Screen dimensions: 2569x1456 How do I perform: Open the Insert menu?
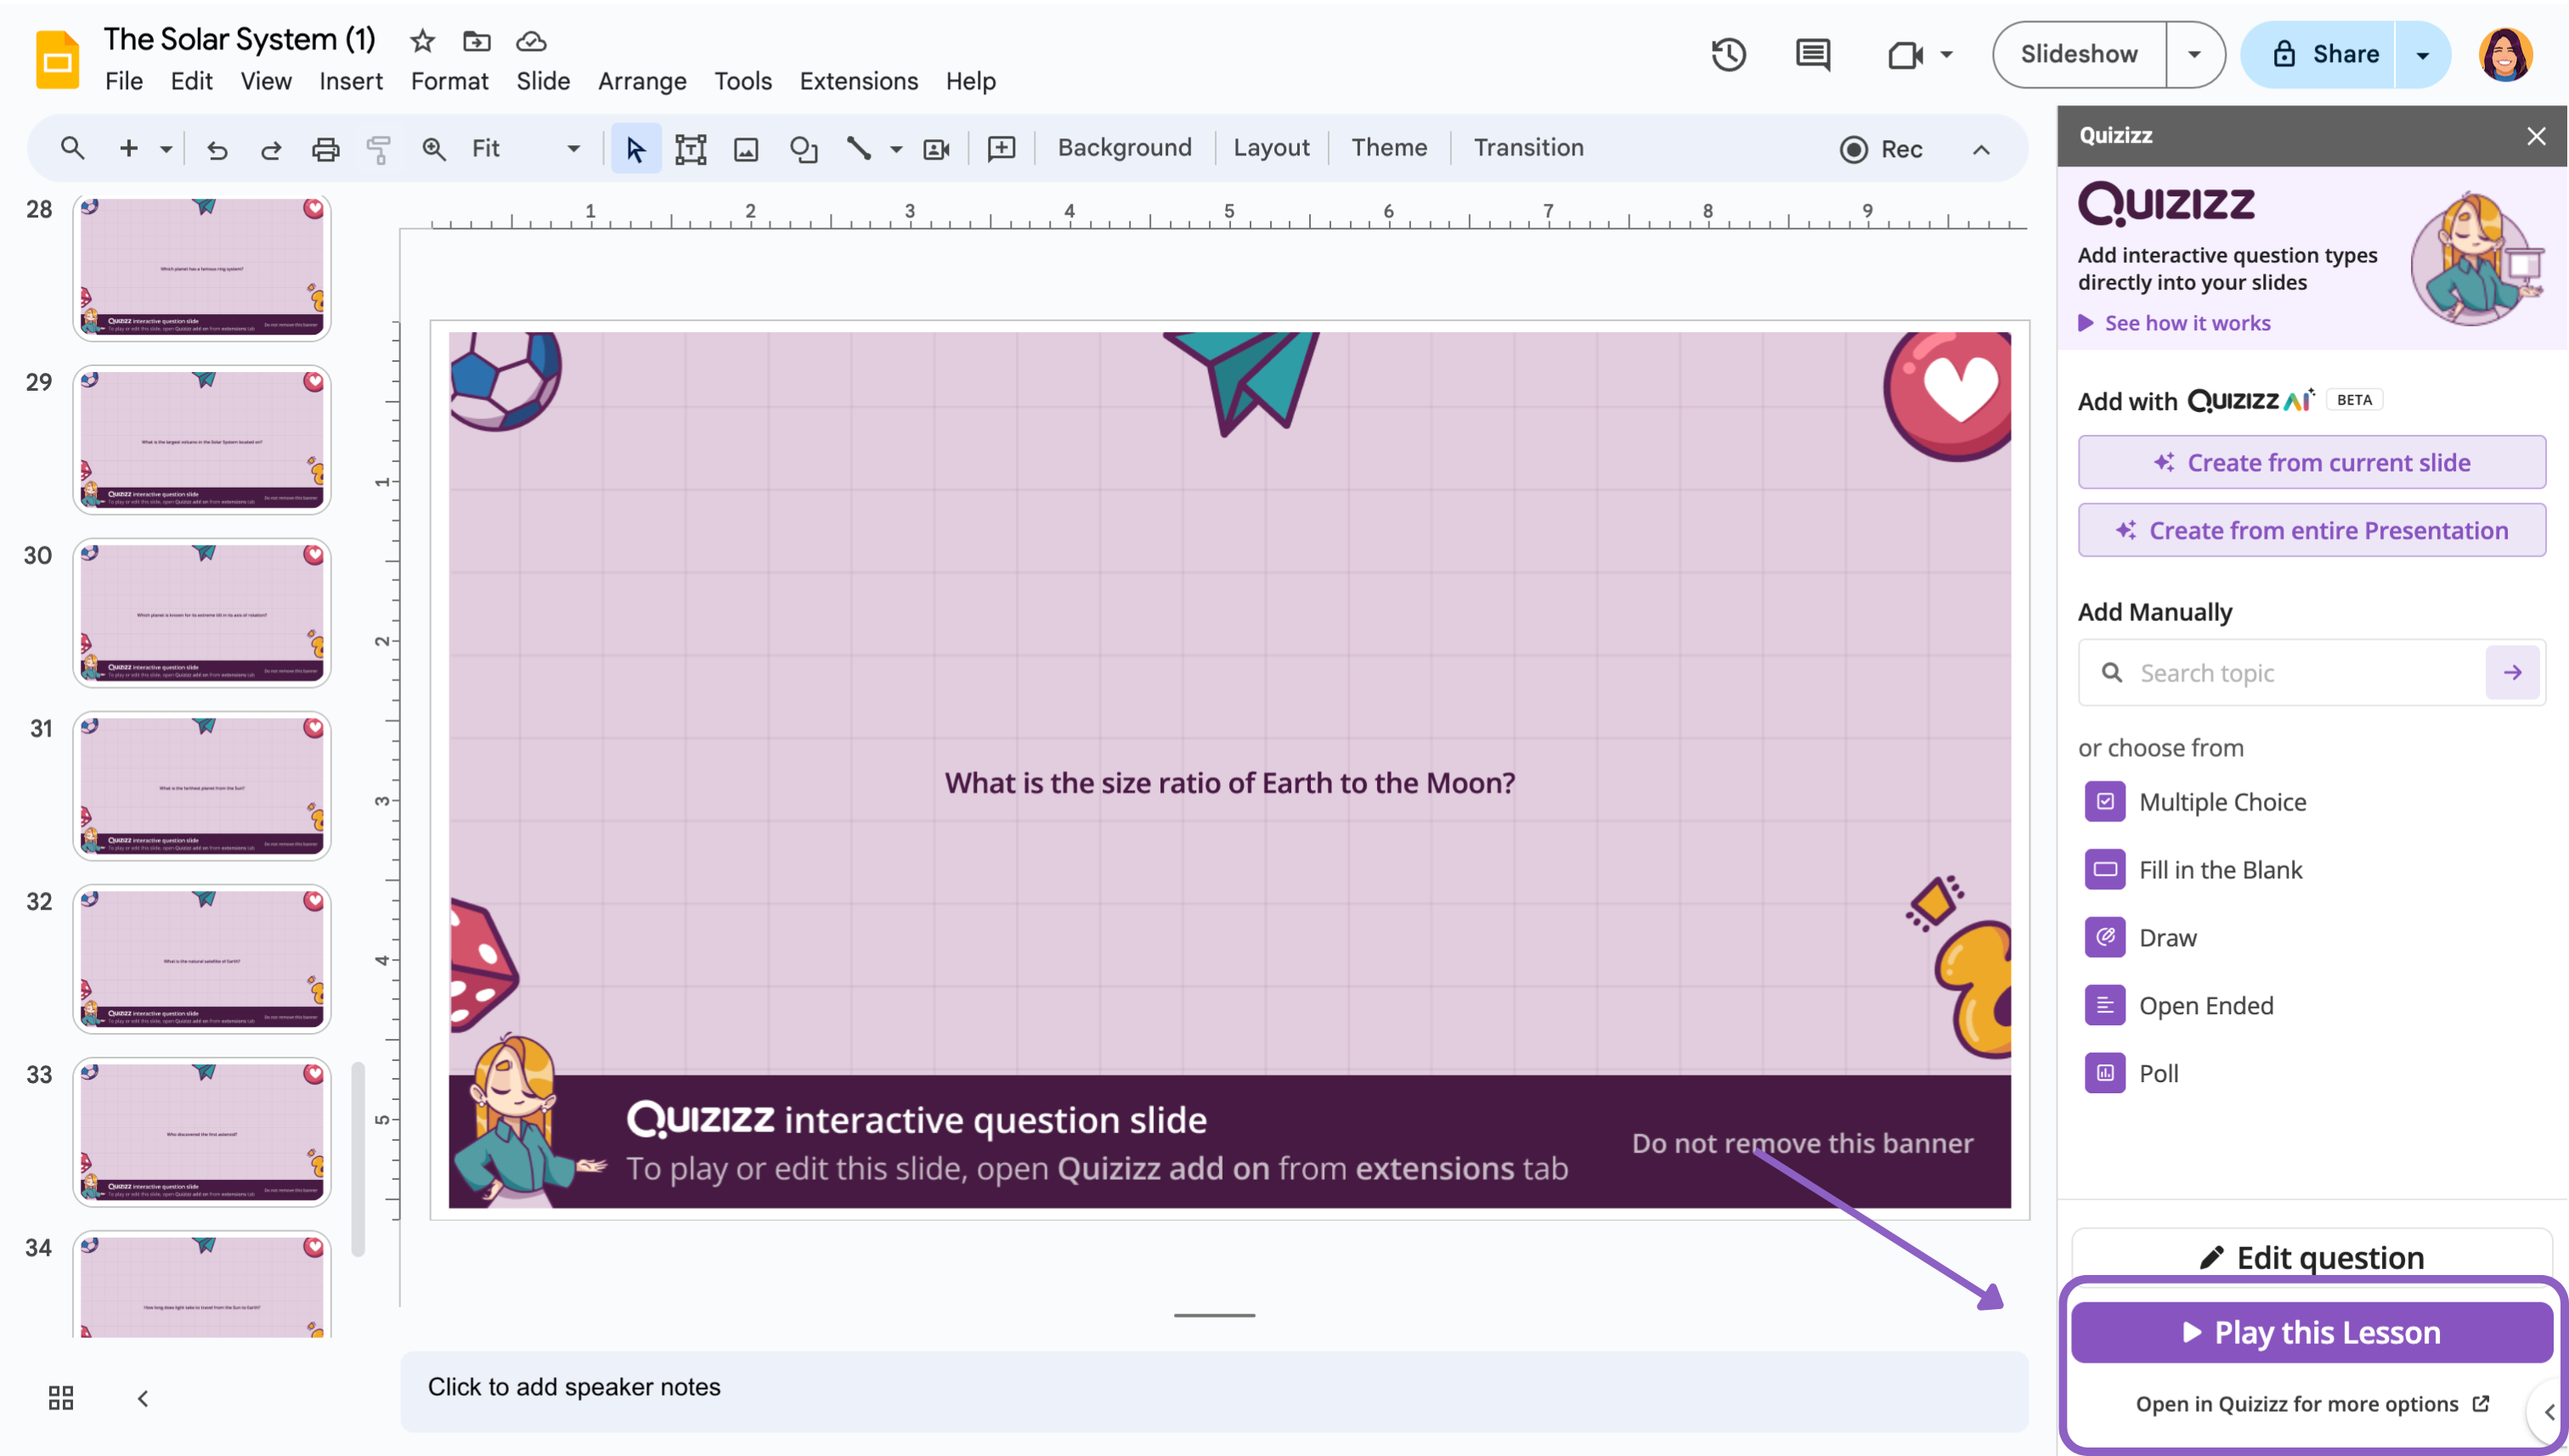coord(350,81)
